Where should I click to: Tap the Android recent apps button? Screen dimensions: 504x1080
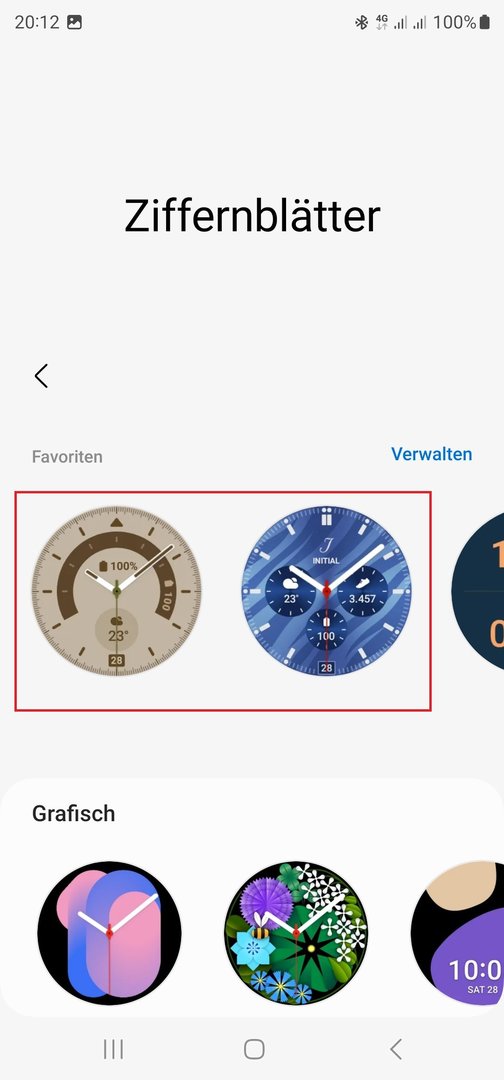click(113, 1049)
